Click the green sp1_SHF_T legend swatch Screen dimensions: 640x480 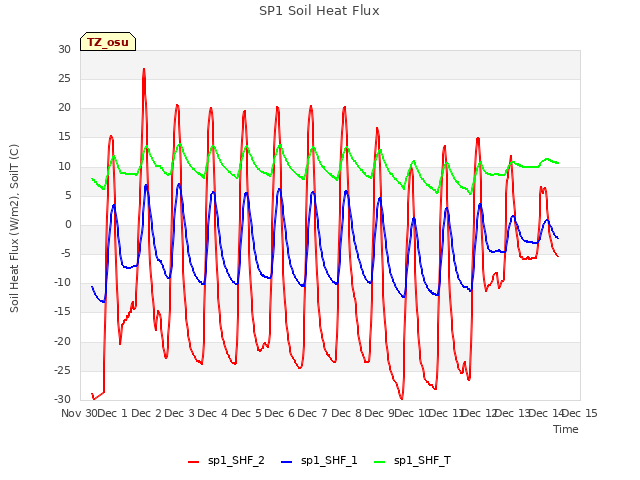coord(380,462)
